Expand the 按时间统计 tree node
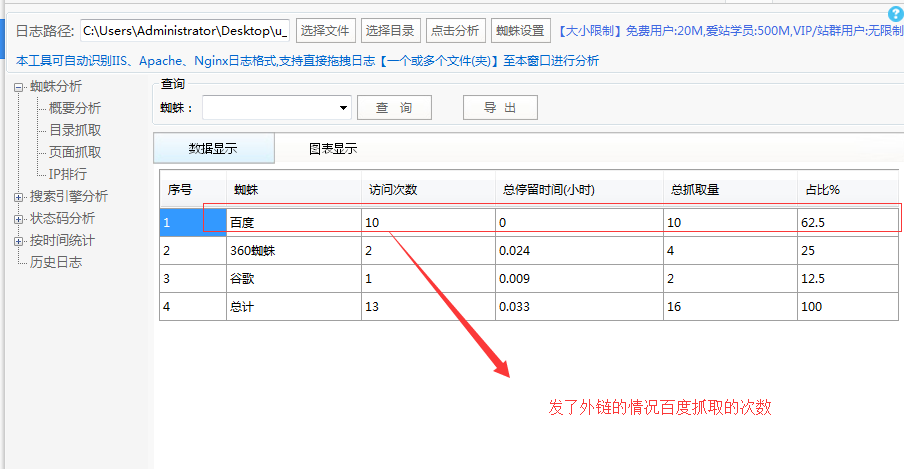This screenshot has height=469, width=904. (x=18, y=241)
